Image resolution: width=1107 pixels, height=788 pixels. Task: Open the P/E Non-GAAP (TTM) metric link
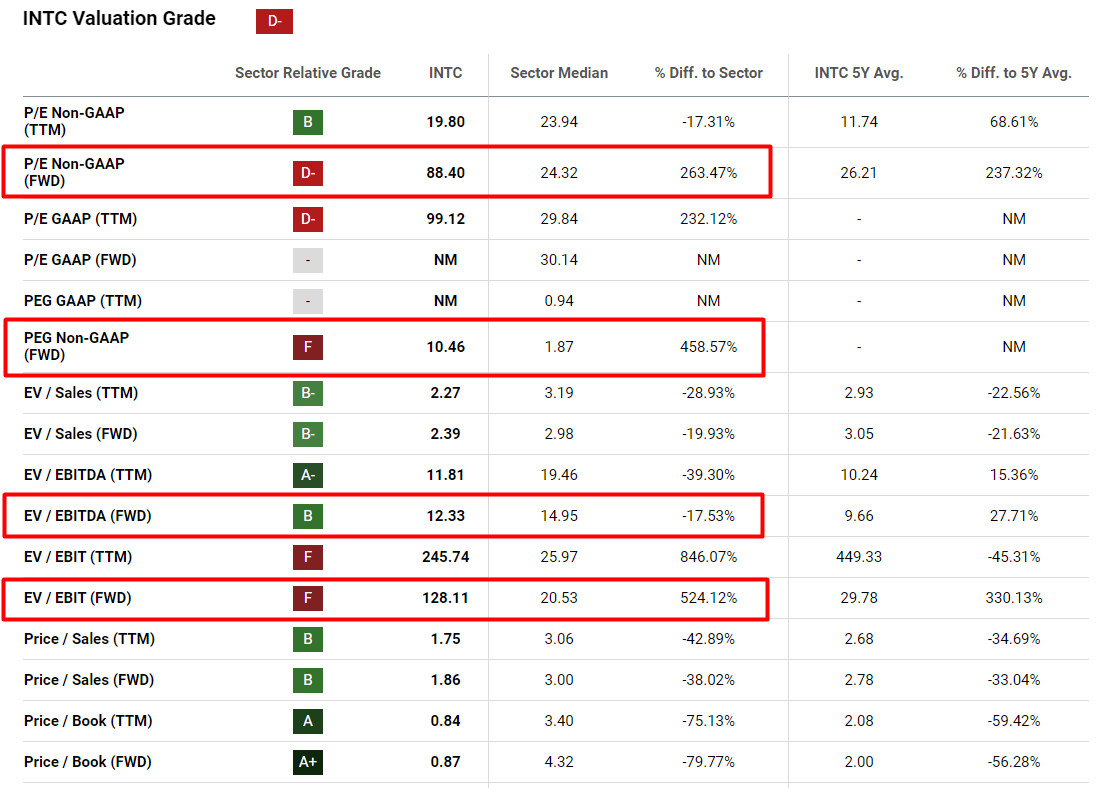(x=74, y=121)
